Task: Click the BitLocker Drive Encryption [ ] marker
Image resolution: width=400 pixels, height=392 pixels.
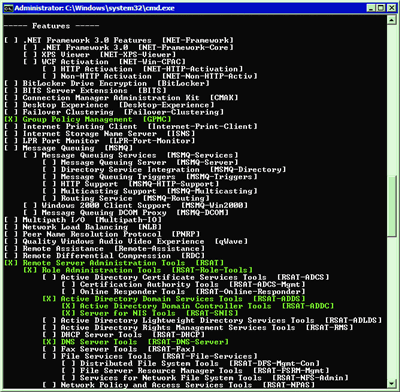Action: coord(11,83)
